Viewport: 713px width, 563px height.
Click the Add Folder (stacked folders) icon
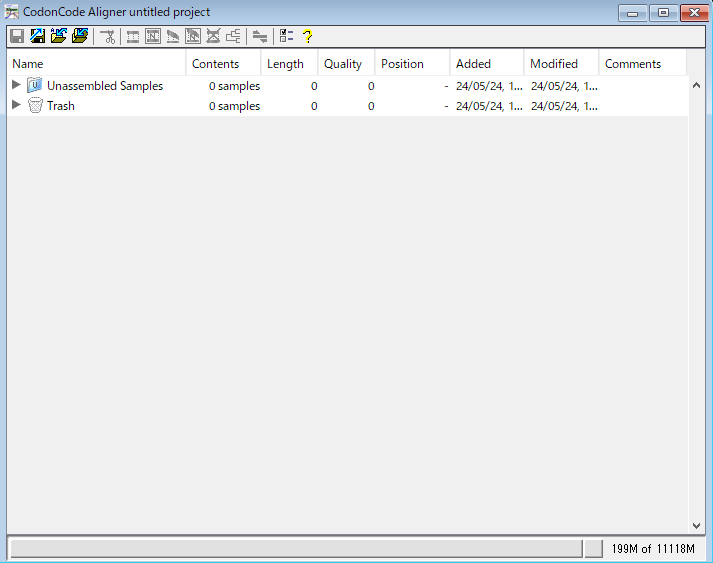[80, 36]
